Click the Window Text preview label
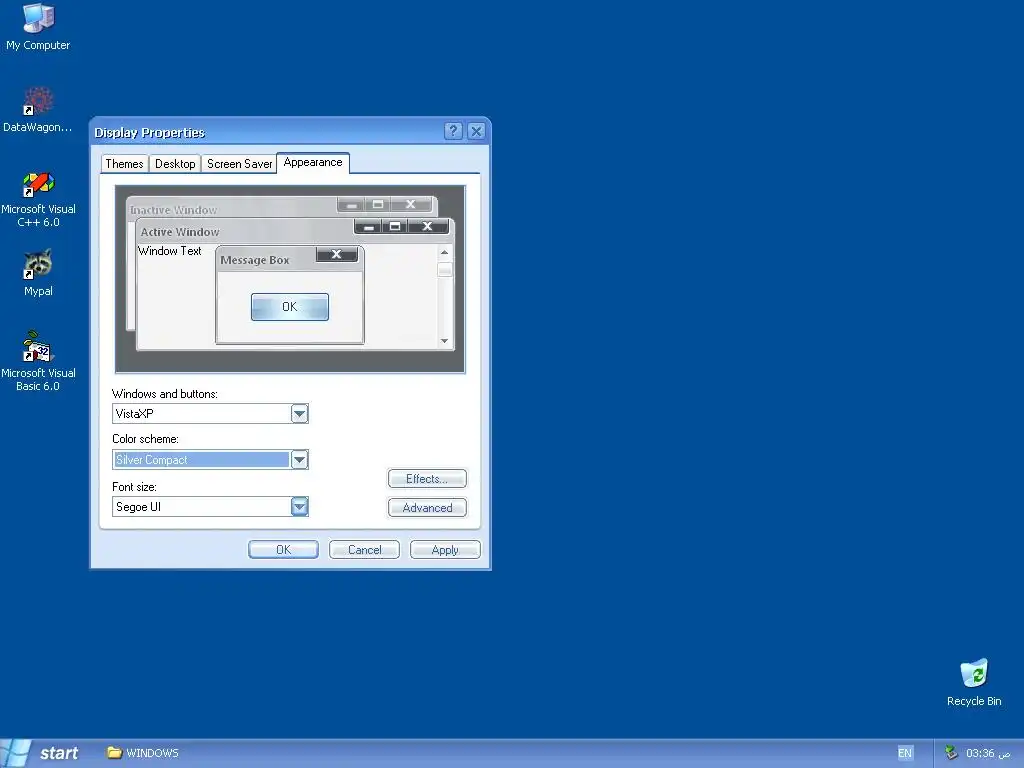 point(170,251)
